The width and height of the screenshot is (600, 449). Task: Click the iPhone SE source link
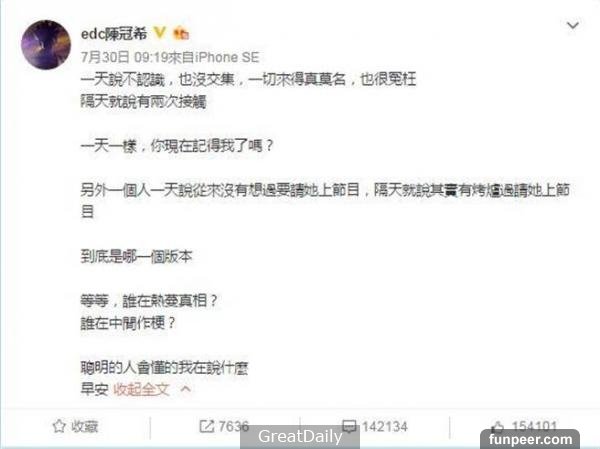click(227, 57)
